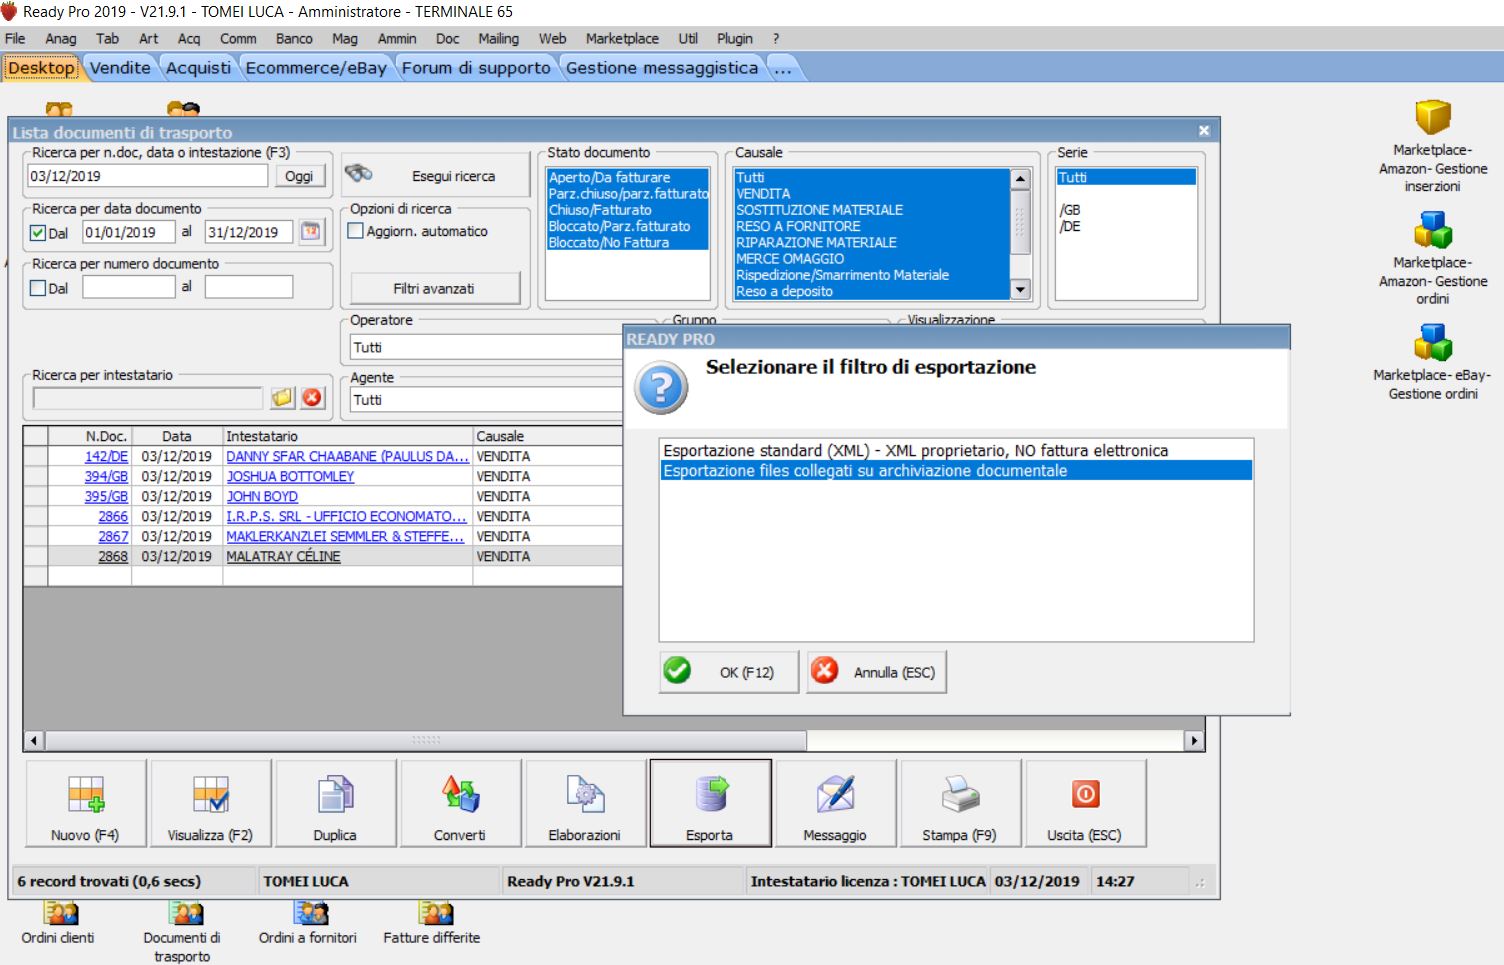Viewport: 1504px width, 965px height.
Task: Click the Nuovo (F4) button icon
Action: point(86,795)
